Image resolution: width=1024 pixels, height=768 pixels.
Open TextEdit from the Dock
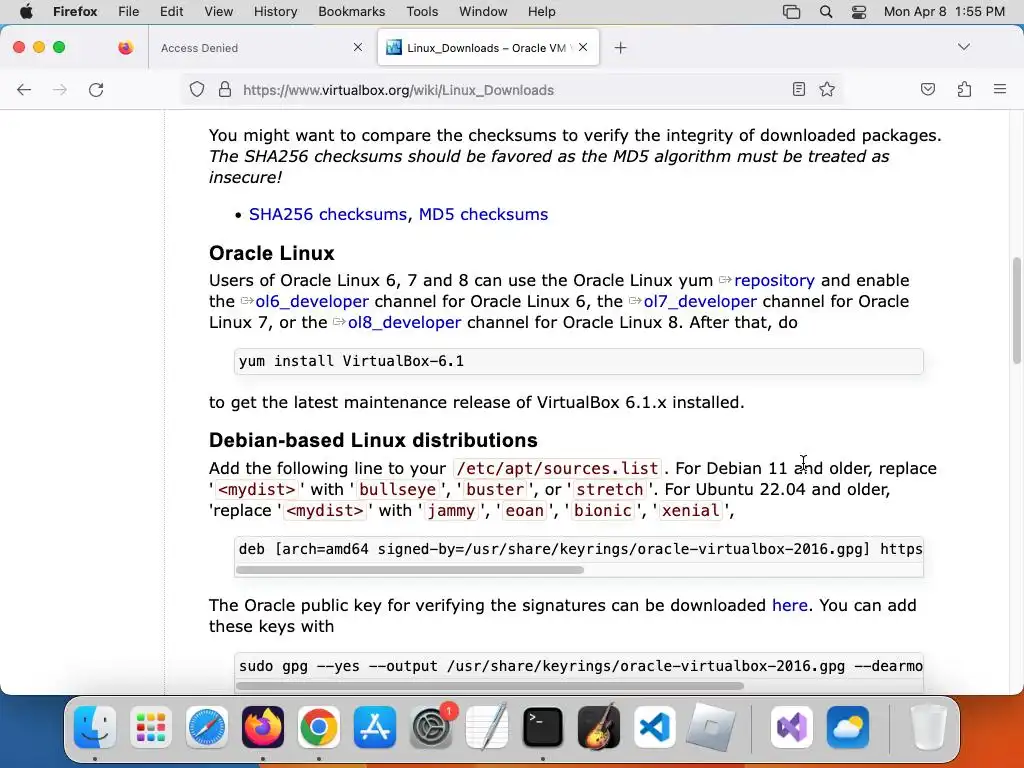click(x=487, y=727)
